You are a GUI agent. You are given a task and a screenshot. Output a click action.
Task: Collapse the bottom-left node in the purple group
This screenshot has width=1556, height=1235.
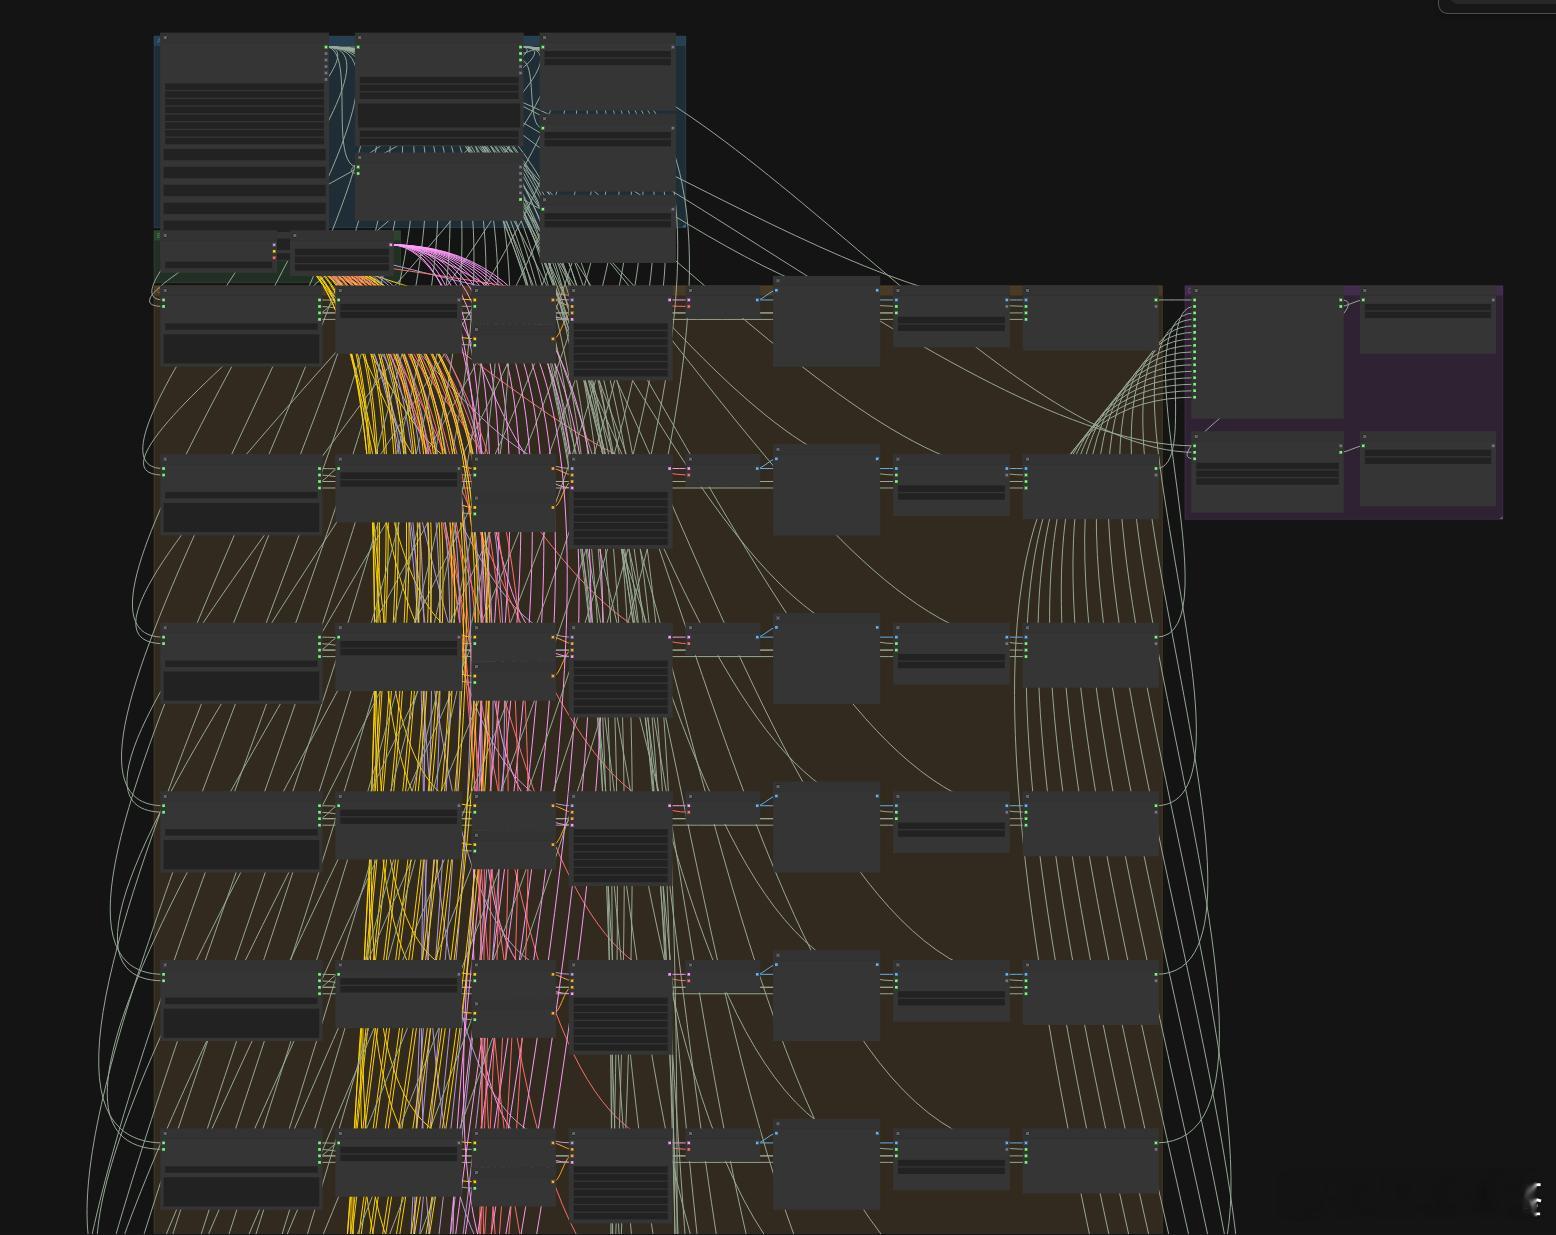pyautogui.click(x=1197, y=437)
